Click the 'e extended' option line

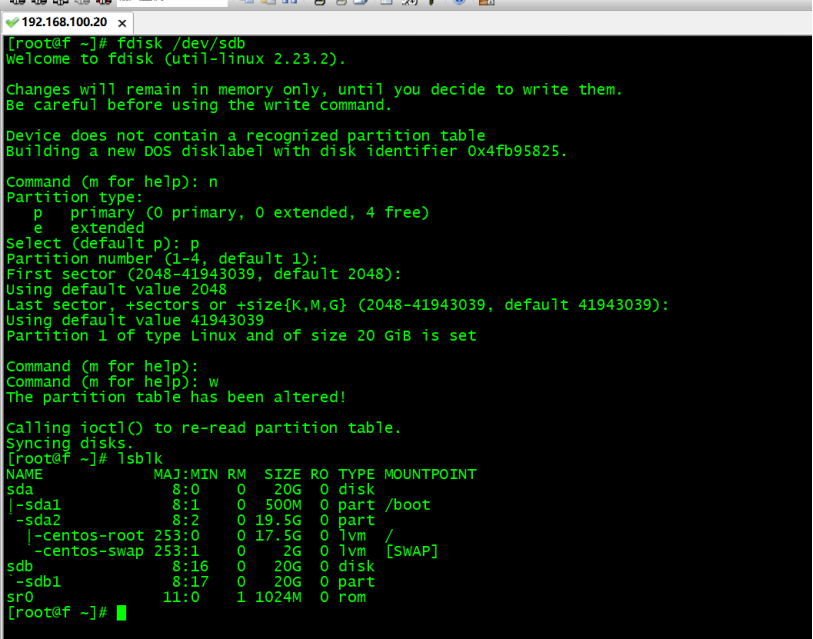[89, 228]
